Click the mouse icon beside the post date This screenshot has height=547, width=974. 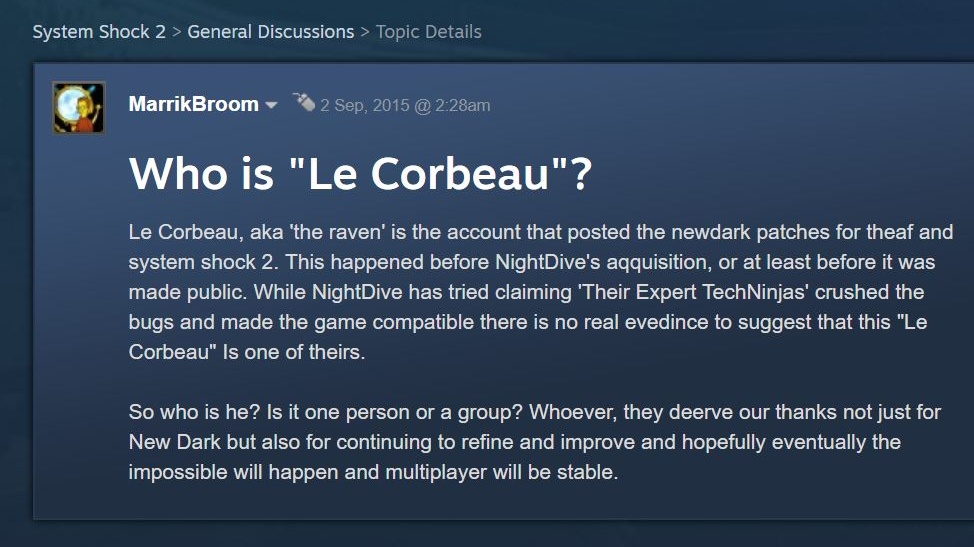coord(303,102)
